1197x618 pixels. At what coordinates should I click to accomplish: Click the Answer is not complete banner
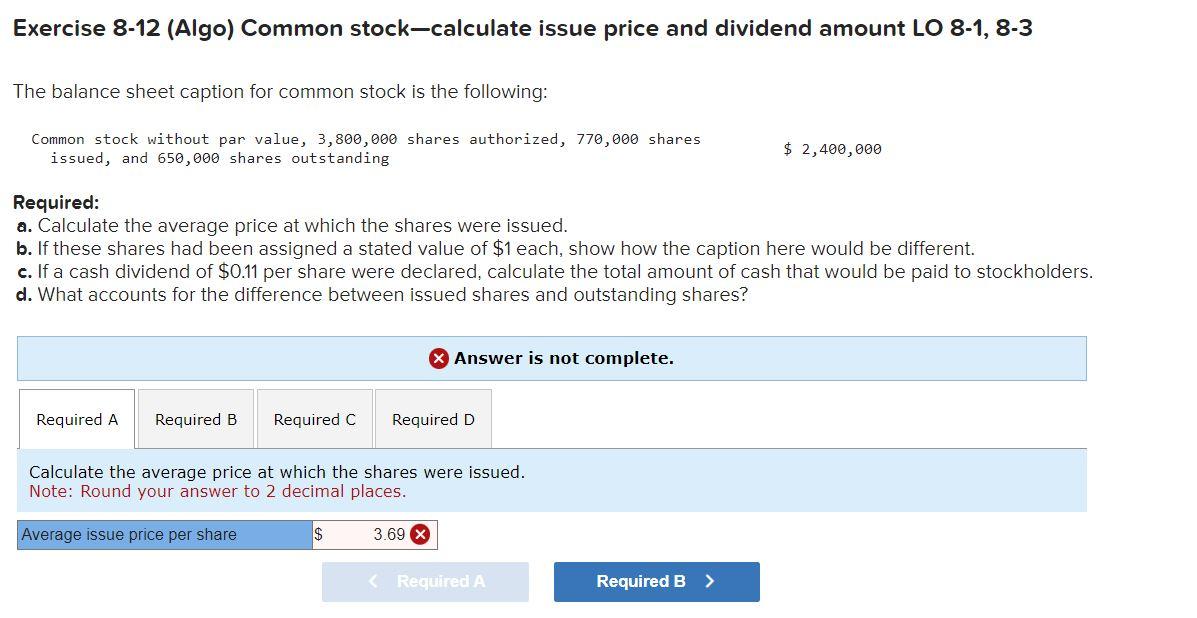tap(552, 357)
